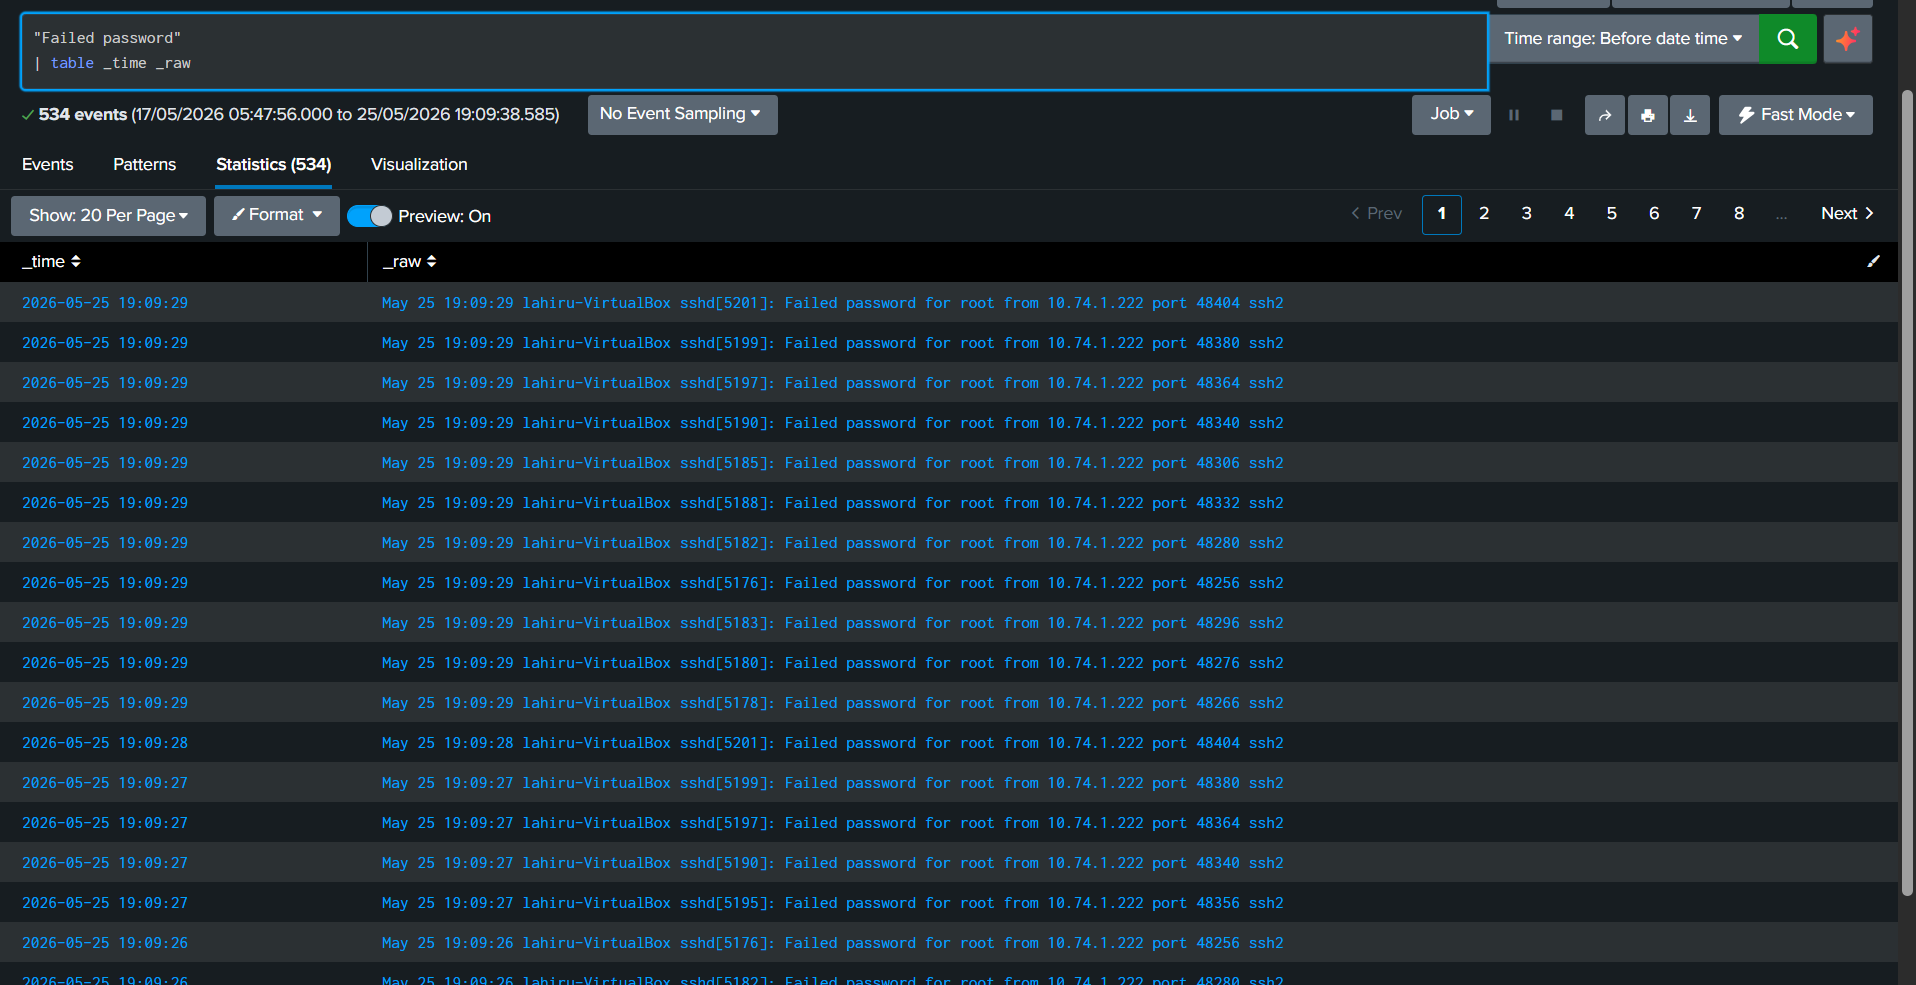Click the sshd[5183] port 48296 event
1916x985 pixels.
click(x=832, y=623)
